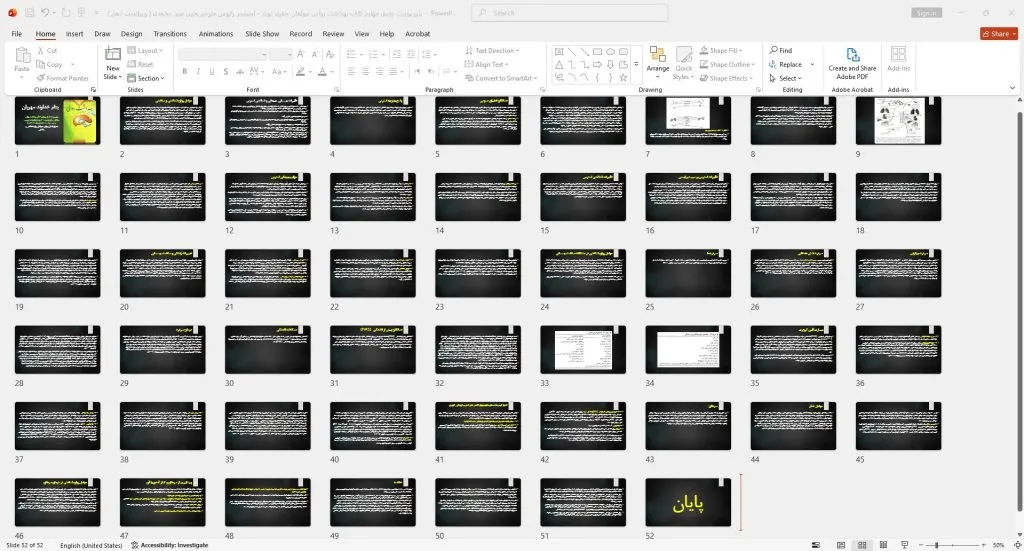1024x551 pixels.
Task: Toggle text Shadow formatting
Action: click(225, 71)
